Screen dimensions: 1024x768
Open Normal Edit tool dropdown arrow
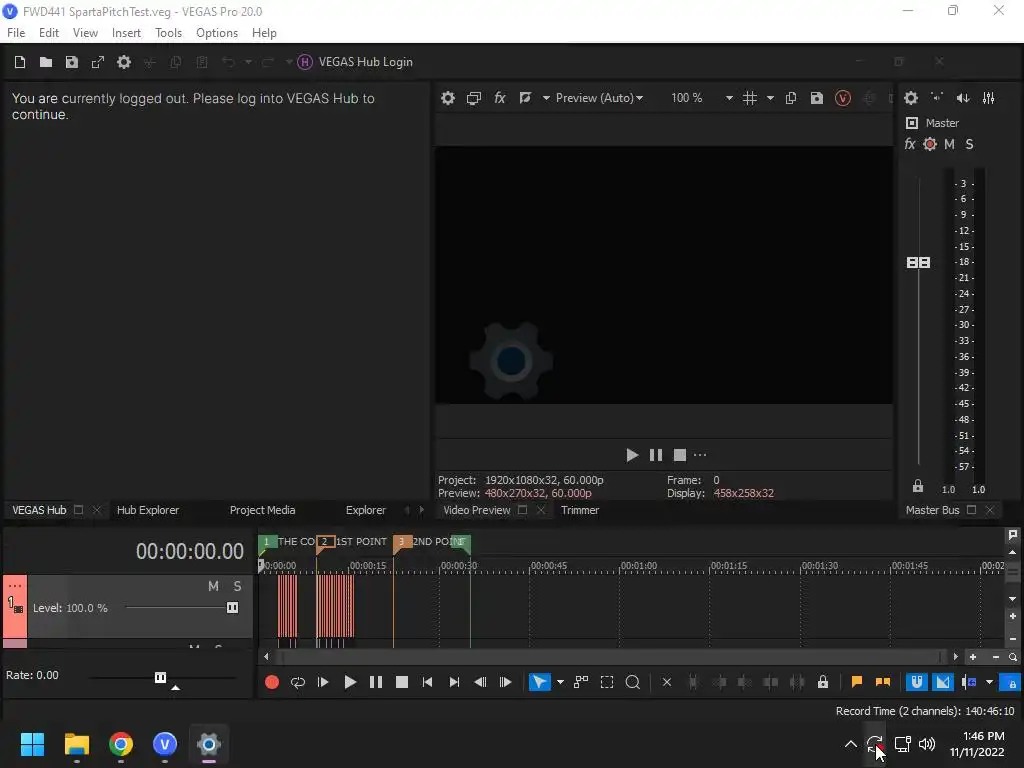coord(560,682)
